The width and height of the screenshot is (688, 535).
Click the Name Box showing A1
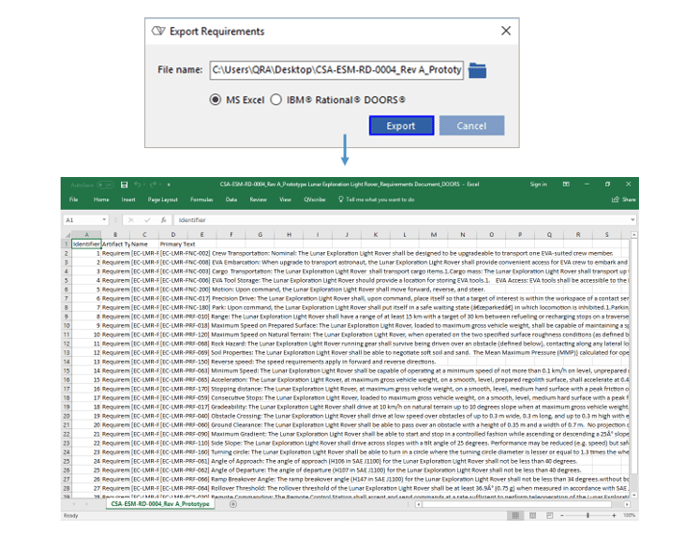(82, 220)
